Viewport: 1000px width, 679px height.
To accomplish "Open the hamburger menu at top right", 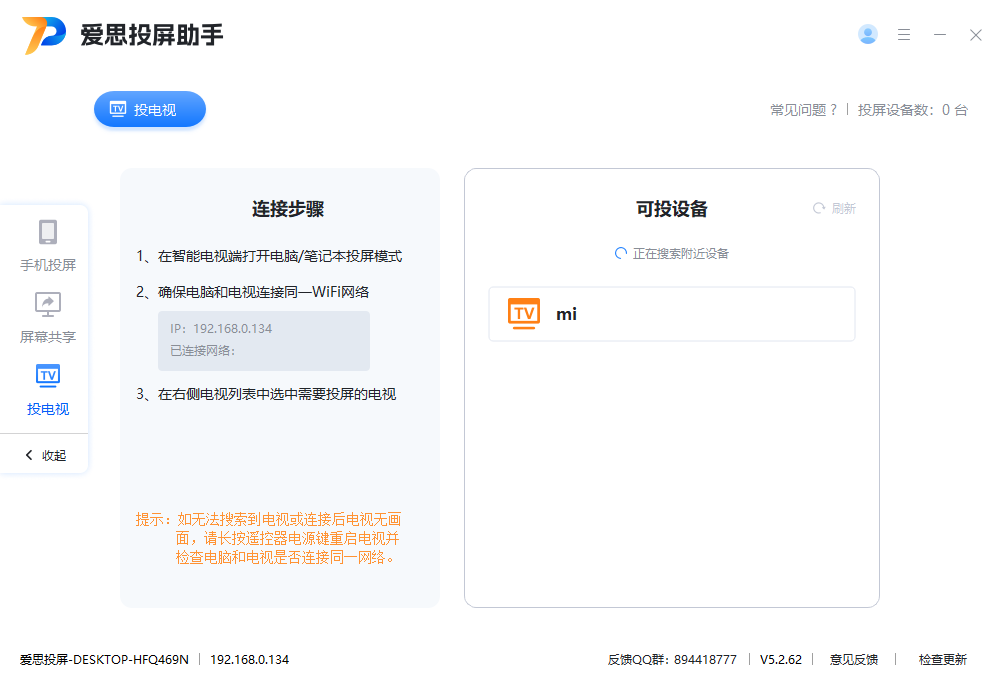I will (904, 34).
